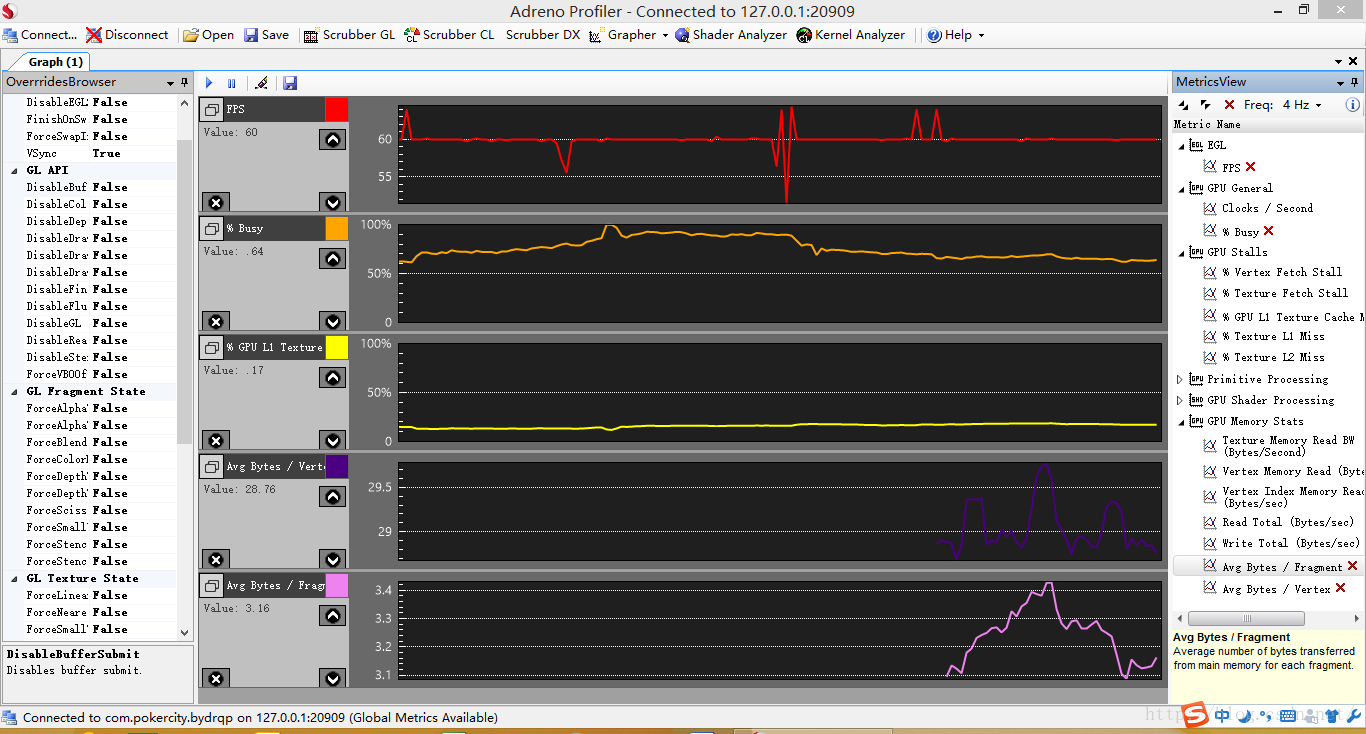The image size is (1366, 734).
Task: Move the % Busy graph down
Action: 333,321
